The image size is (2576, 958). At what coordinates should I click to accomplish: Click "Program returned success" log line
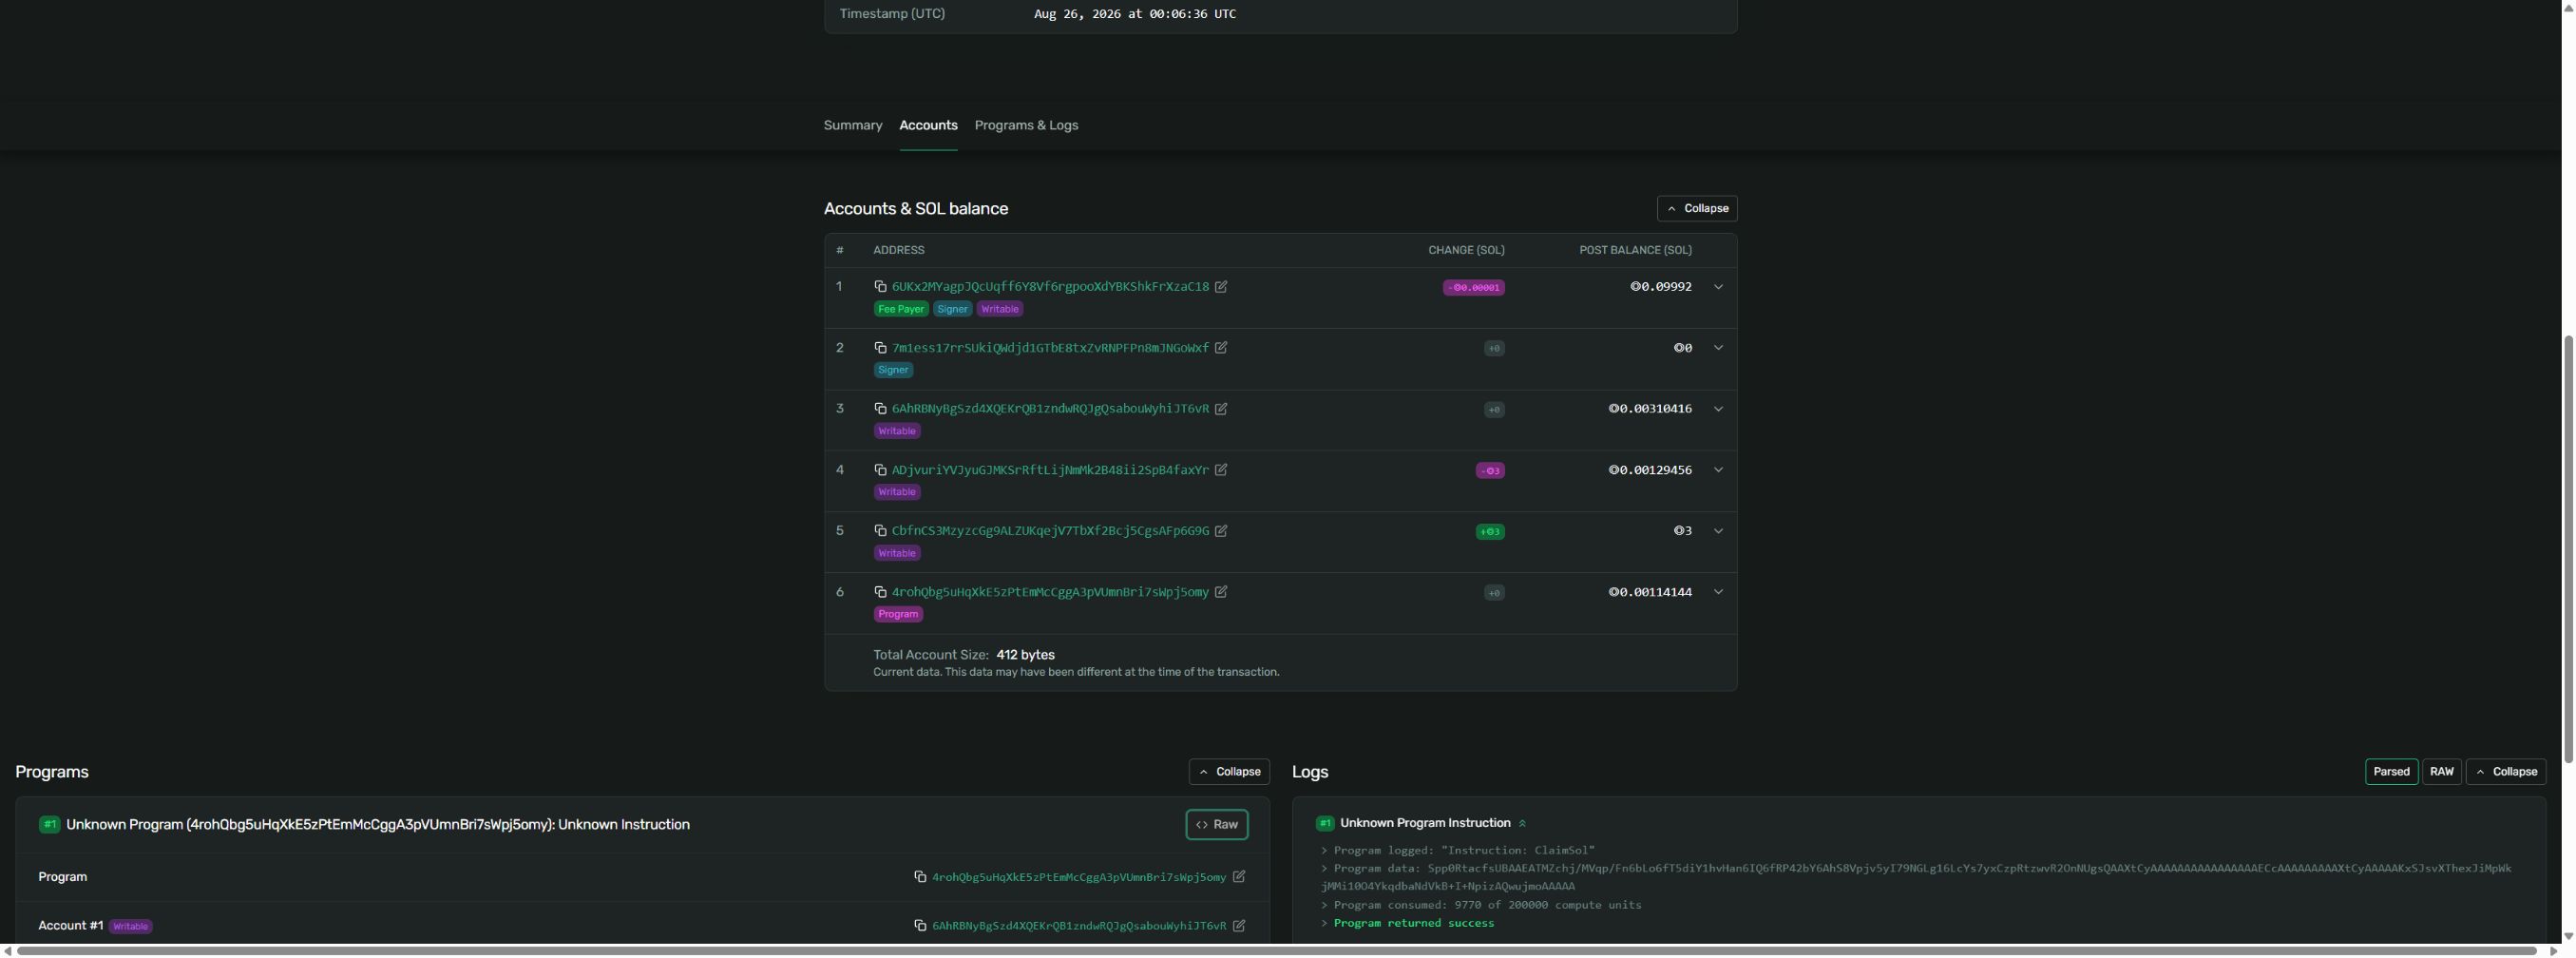(1413, 924)
